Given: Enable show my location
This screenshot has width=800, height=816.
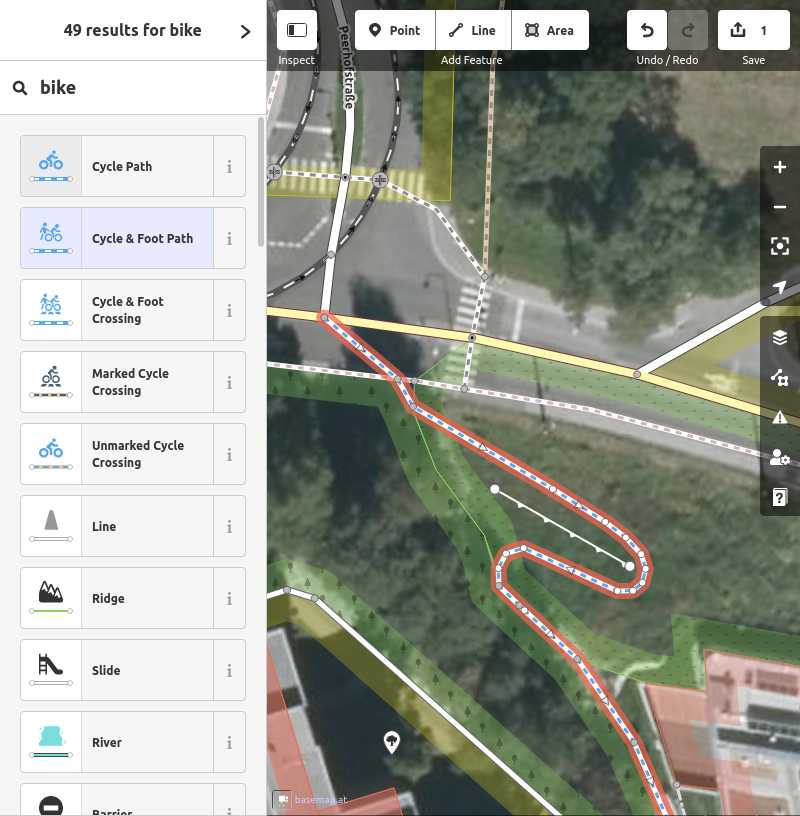Looking at the screenshot, I should (x=779, y=287).
